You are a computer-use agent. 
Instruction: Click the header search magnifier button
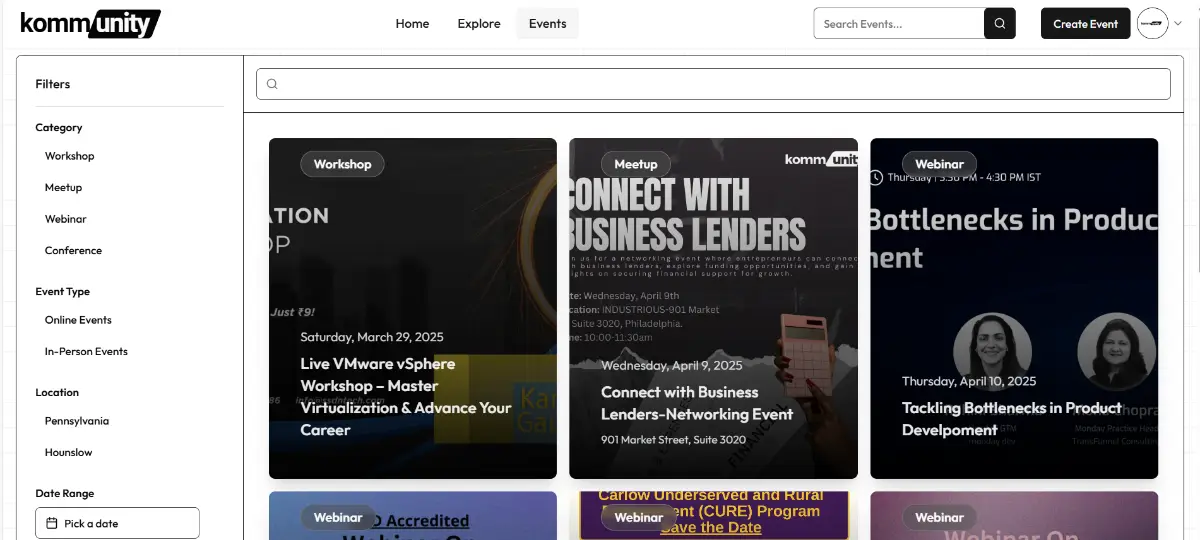[1000, 24]
